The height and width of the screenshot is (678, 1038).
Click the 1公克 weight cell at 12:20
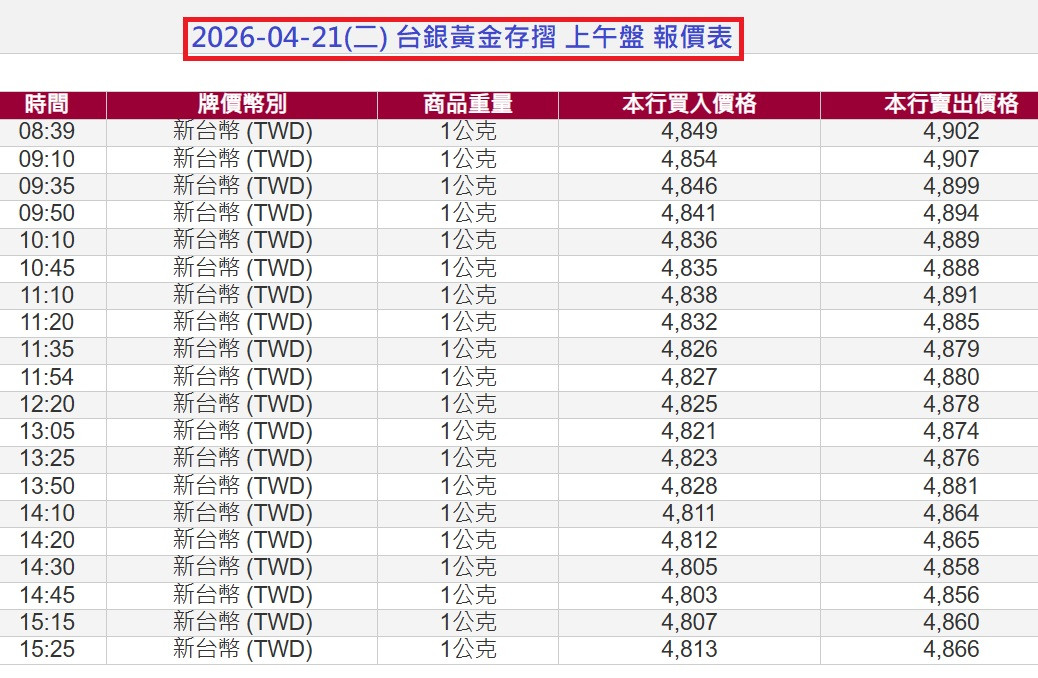[x=466, y=403]
